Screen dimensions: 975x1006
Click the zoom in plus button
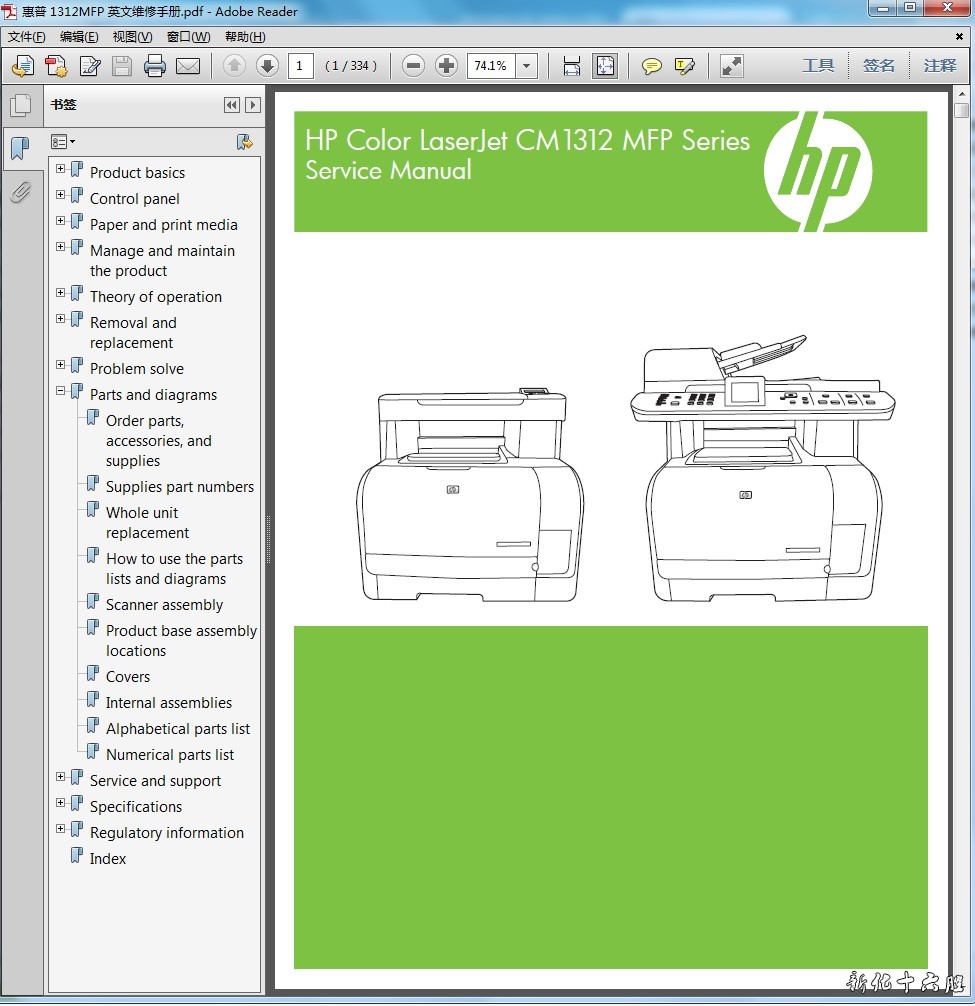(x=447, y=66)
